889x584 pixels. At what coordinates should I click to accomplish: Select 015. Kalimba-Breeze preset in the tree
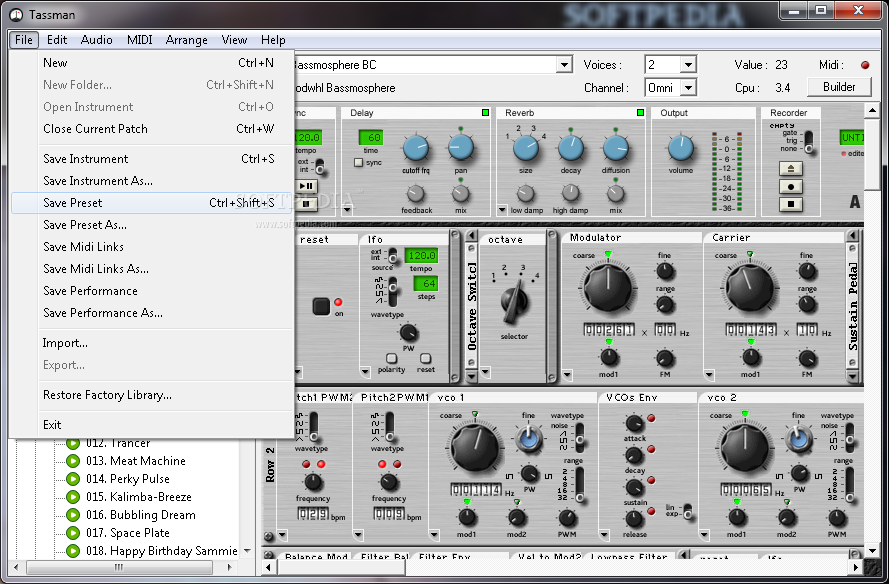coord(138,497)
